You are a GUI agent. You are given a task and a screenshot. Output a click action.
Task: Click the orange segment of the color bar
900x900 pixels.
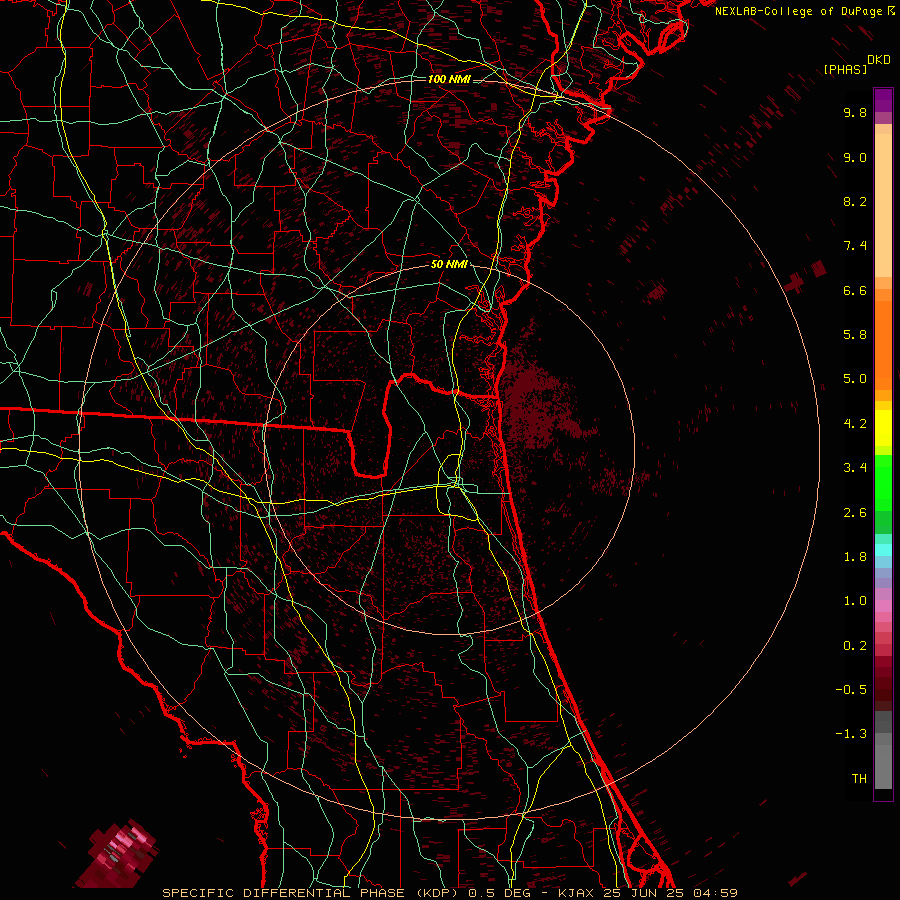(x=883, y=346)
